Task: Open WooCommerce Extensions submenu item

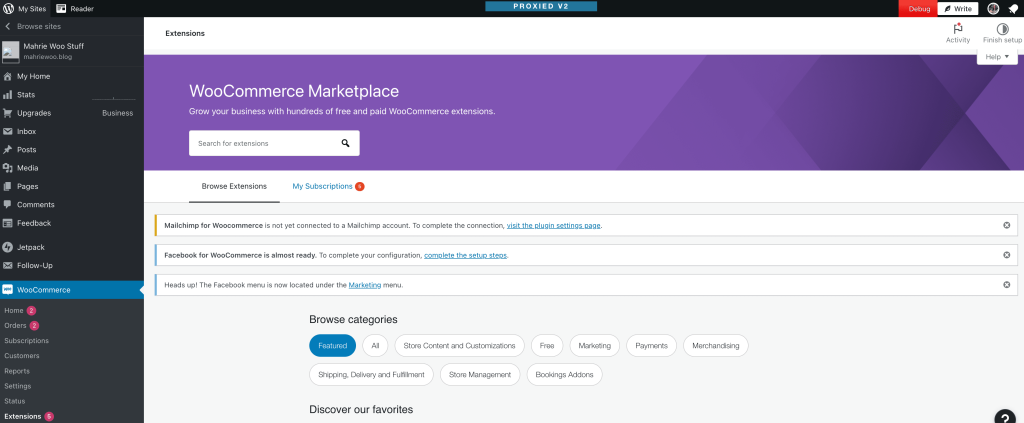Action: [x=23, y=416]
